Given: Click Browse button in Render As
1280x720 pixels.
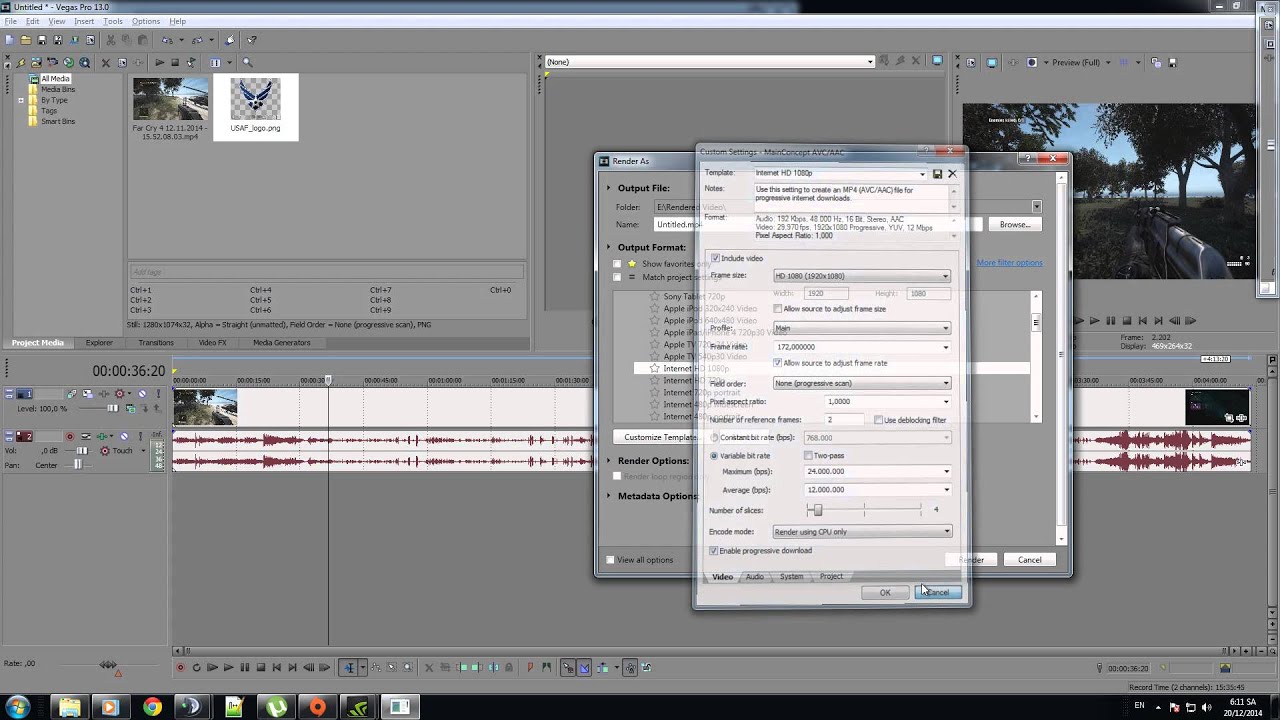Looking at the screenshot, I should tap(1014, 225).
